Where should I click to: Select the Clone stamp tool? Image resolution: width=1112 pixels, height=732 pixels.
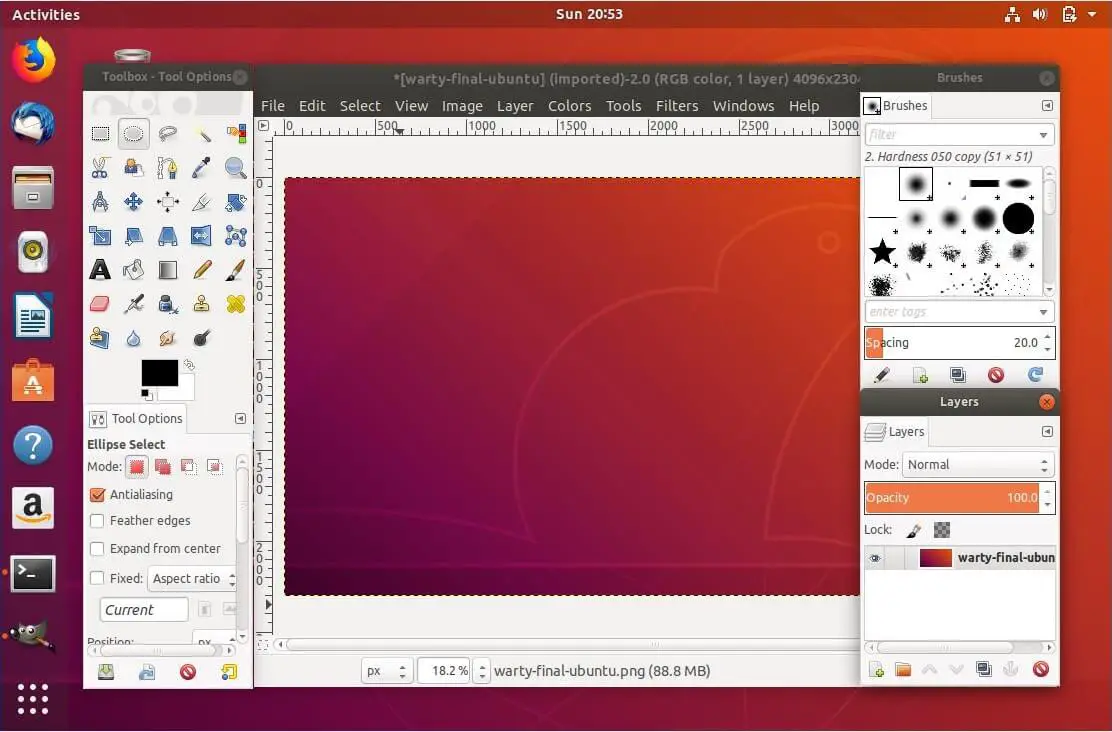point(202,304)
